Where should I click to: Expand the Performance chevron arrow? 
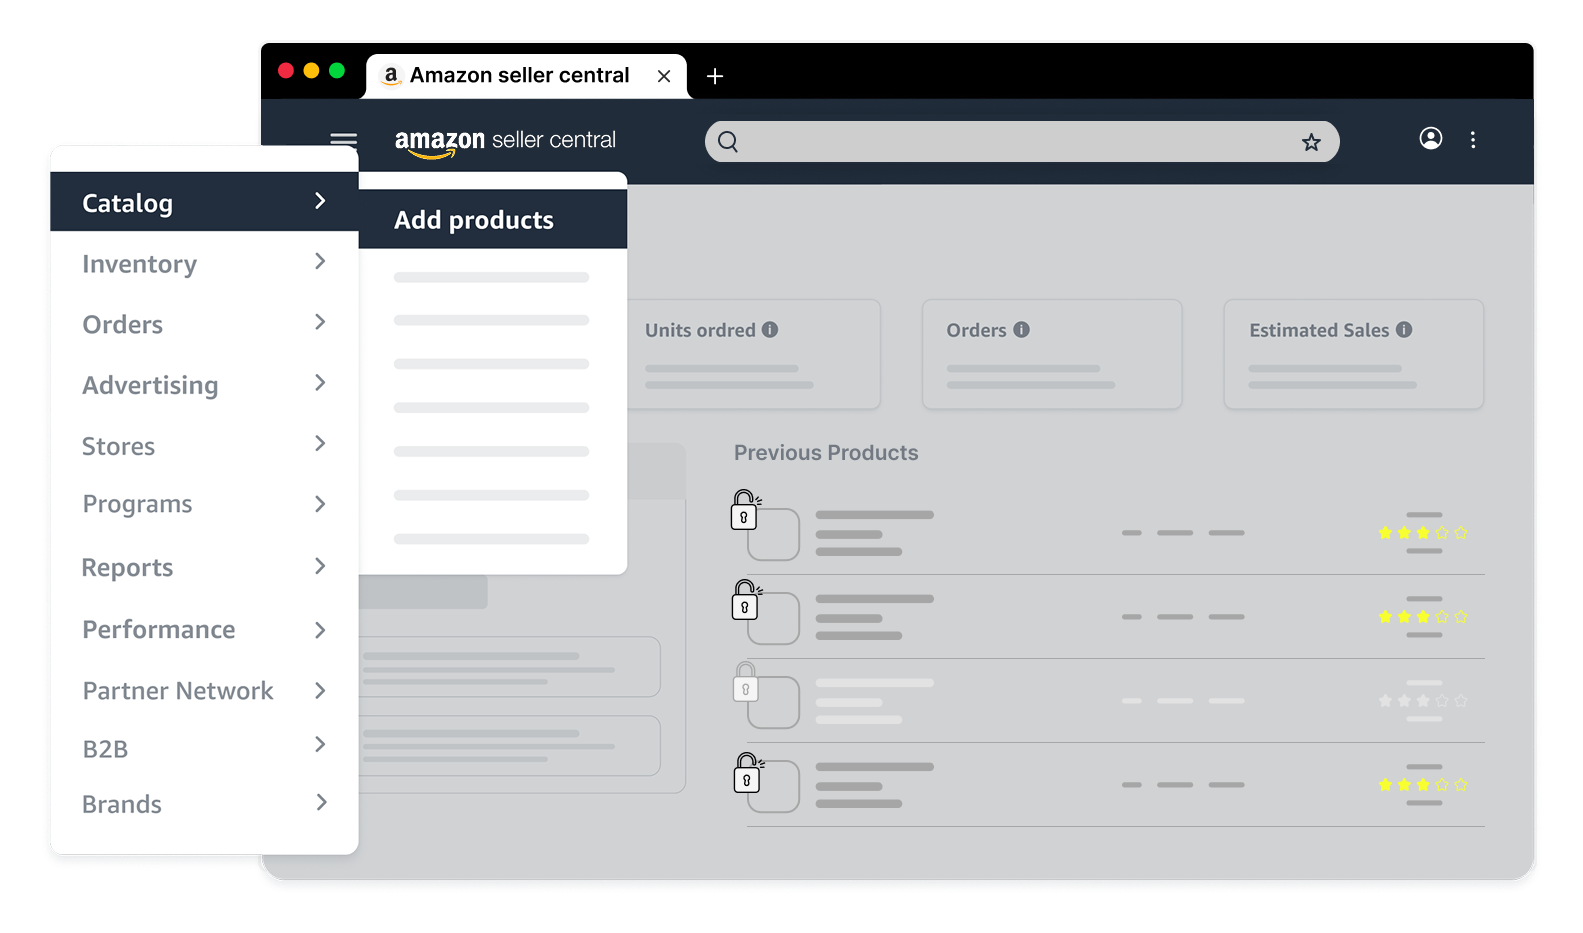pos(320,630)
